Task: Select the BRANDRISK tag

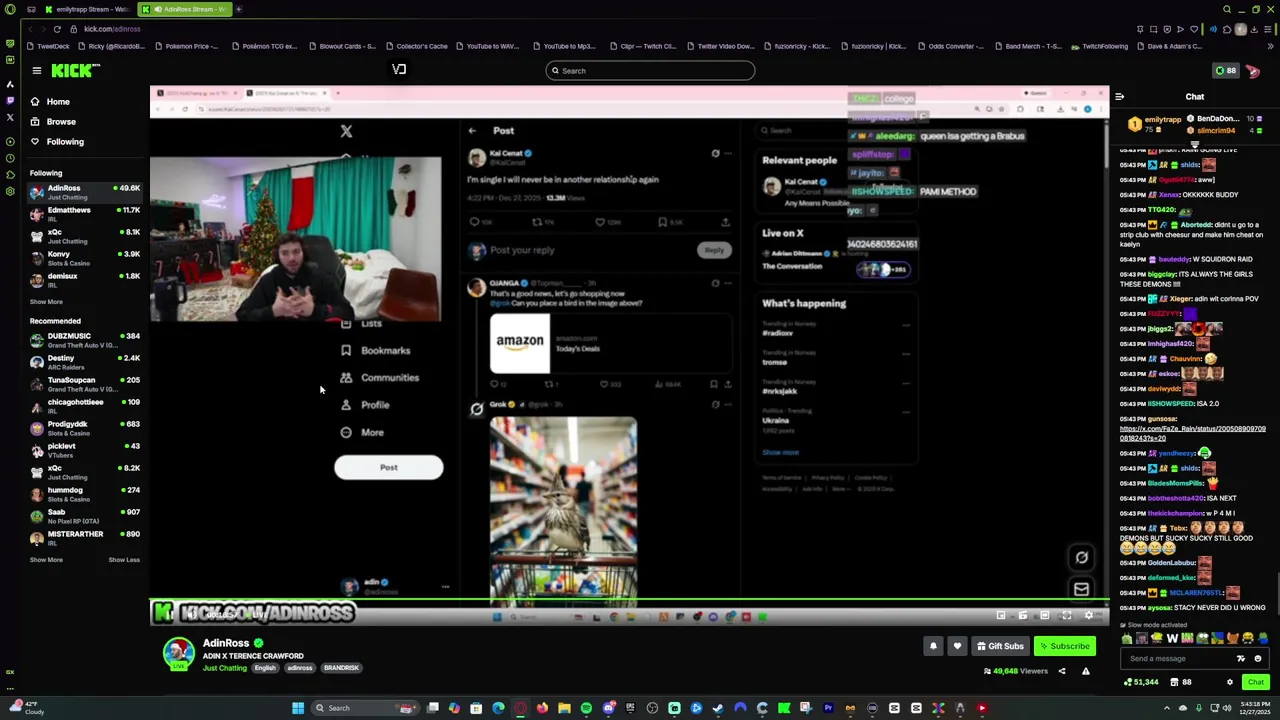Action: pyautogui.click(x=341, y=668)
